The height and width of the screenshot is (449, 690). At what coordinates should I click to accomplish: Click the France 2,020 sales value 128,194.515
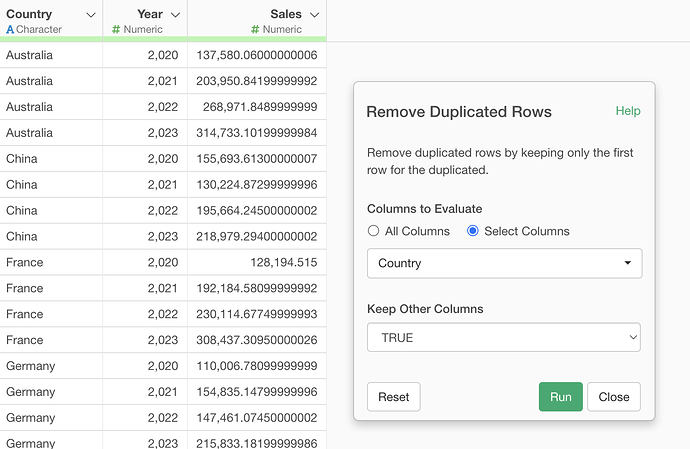click(x=283, y=263)
